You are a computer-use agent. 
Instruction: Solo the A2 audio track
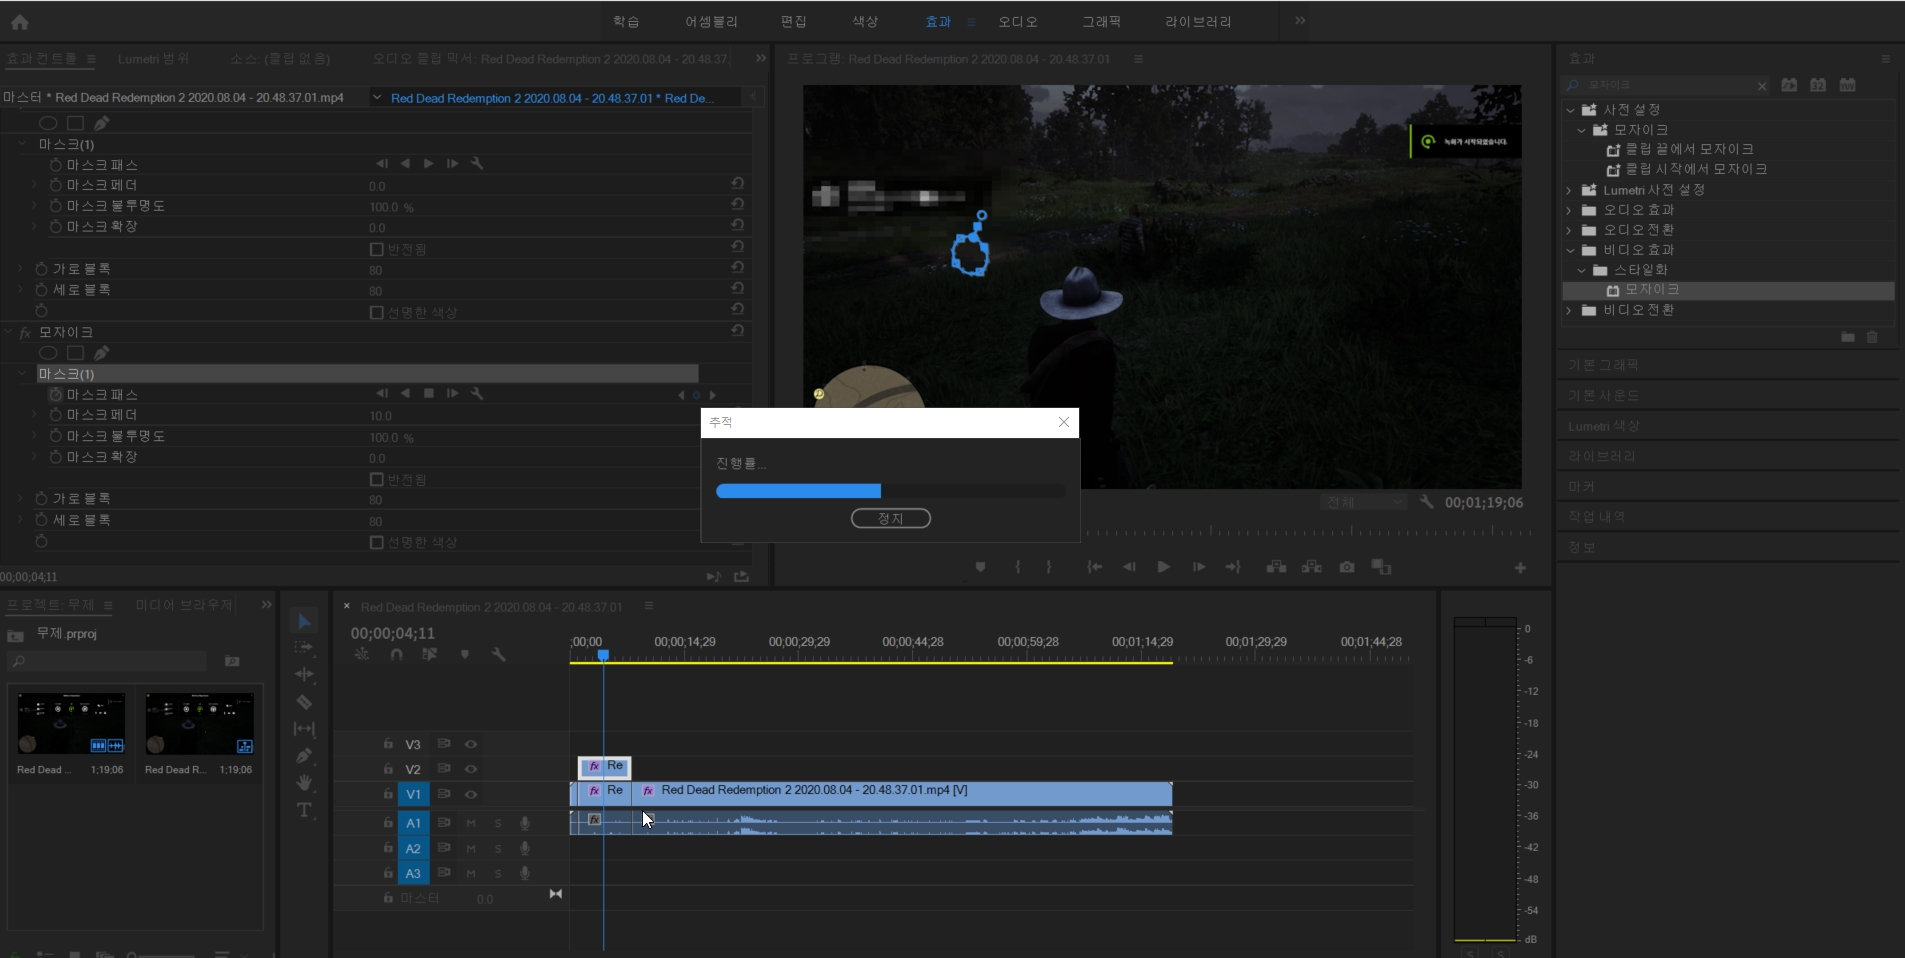(498, 848)
